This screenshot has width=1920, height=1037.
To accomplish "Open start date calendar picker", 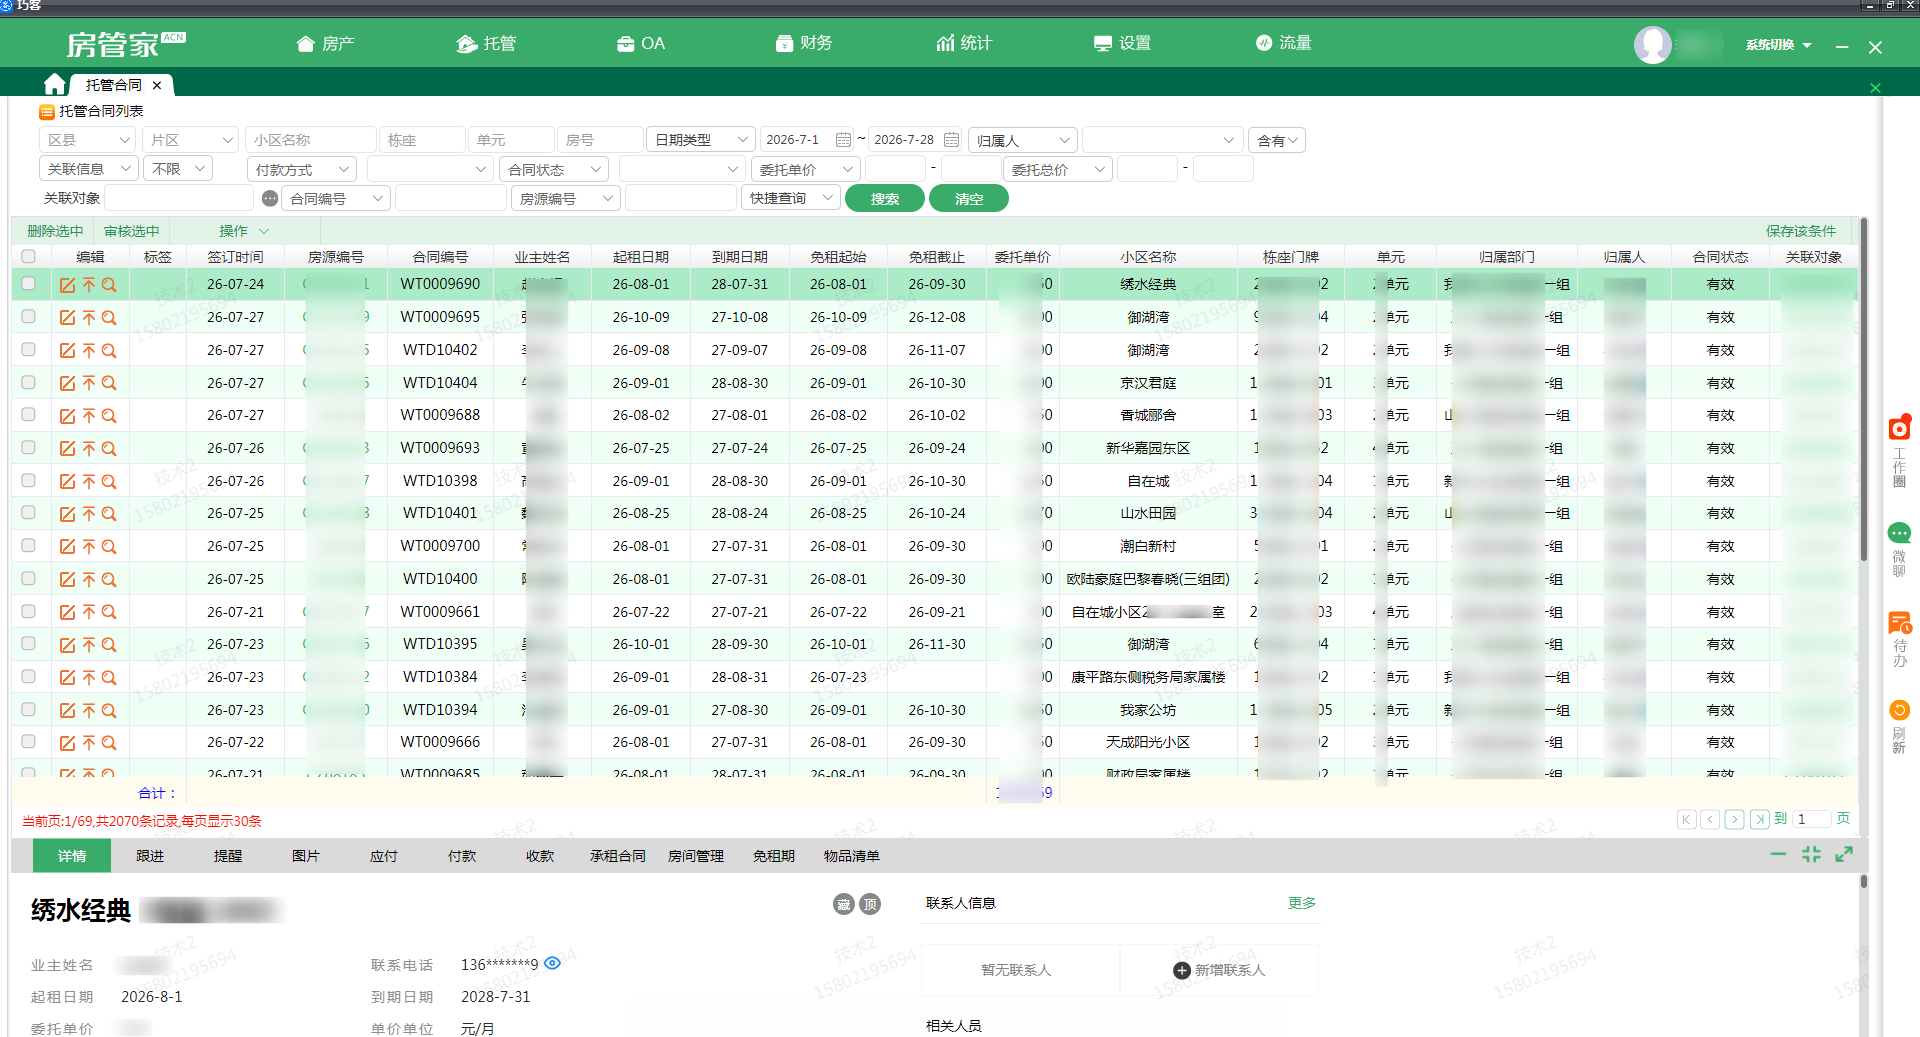I will [x=843, y=140].
